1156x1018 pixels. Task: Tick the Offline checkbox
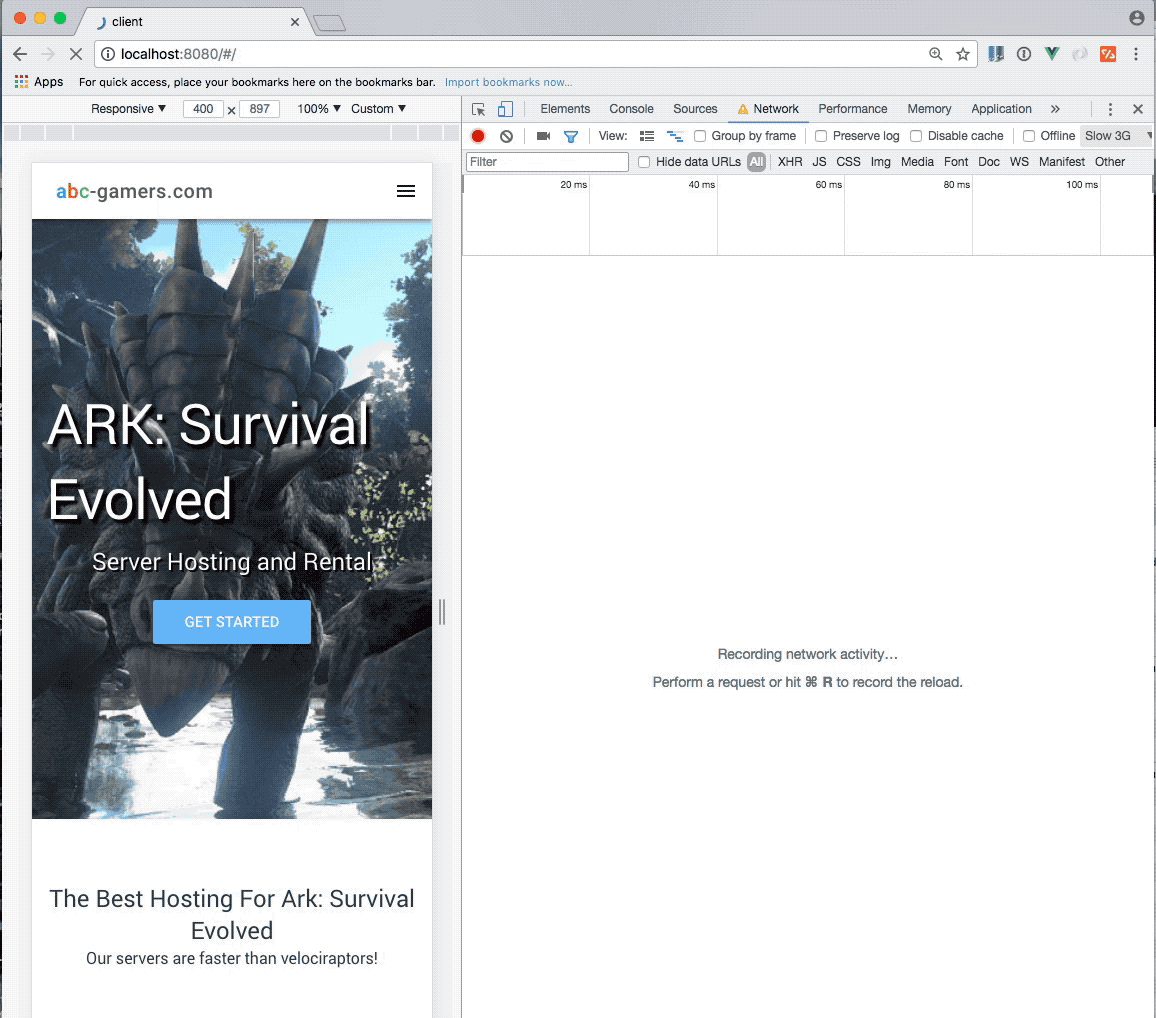click(x=1028, y=136)
